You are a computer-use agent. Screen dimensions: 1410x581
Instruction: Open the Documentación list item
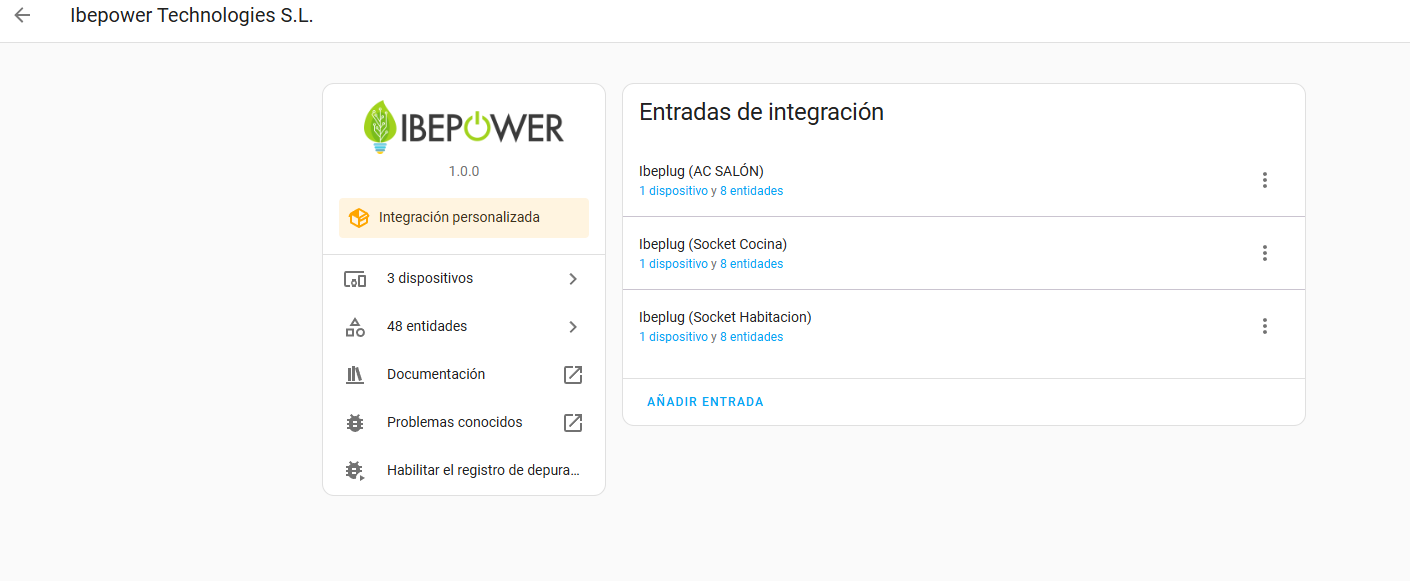pos(464,375)
